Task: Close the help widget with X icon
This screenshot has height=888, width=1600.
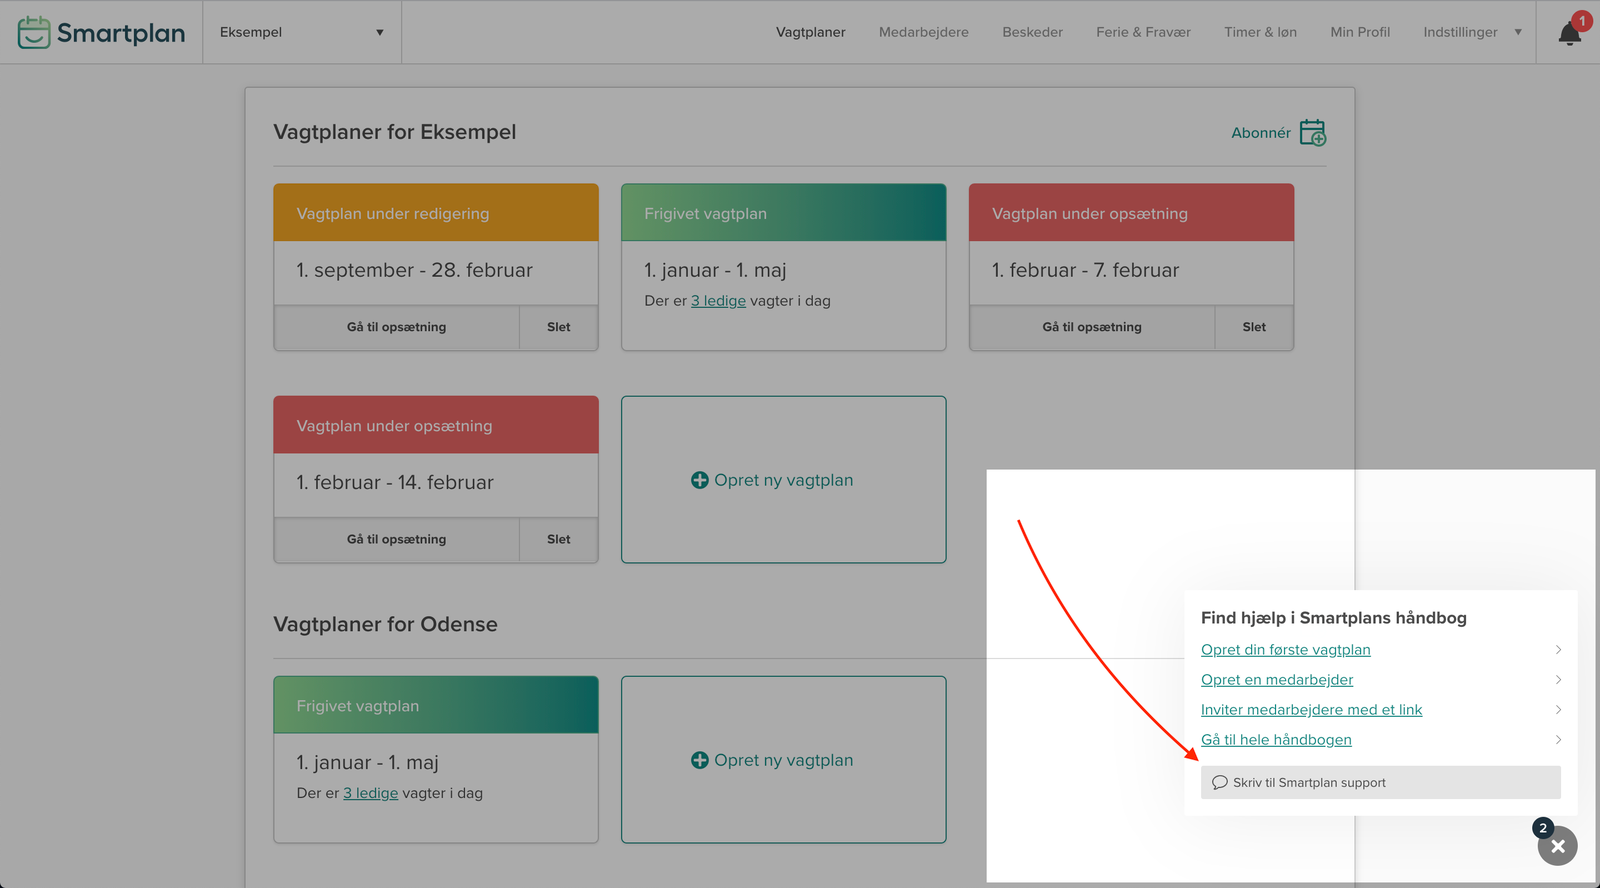Action: click(x=1557, y=846)
